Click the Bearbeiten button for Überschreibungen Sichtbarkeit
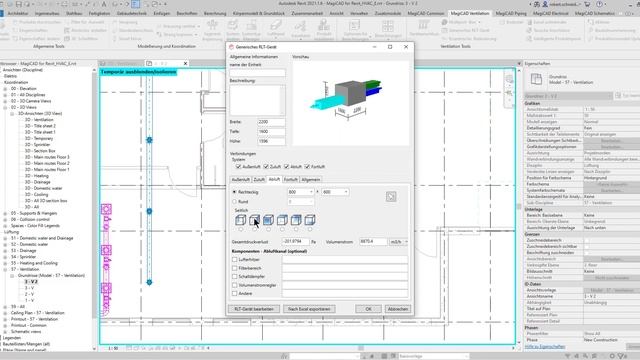 tap(611, 140)
